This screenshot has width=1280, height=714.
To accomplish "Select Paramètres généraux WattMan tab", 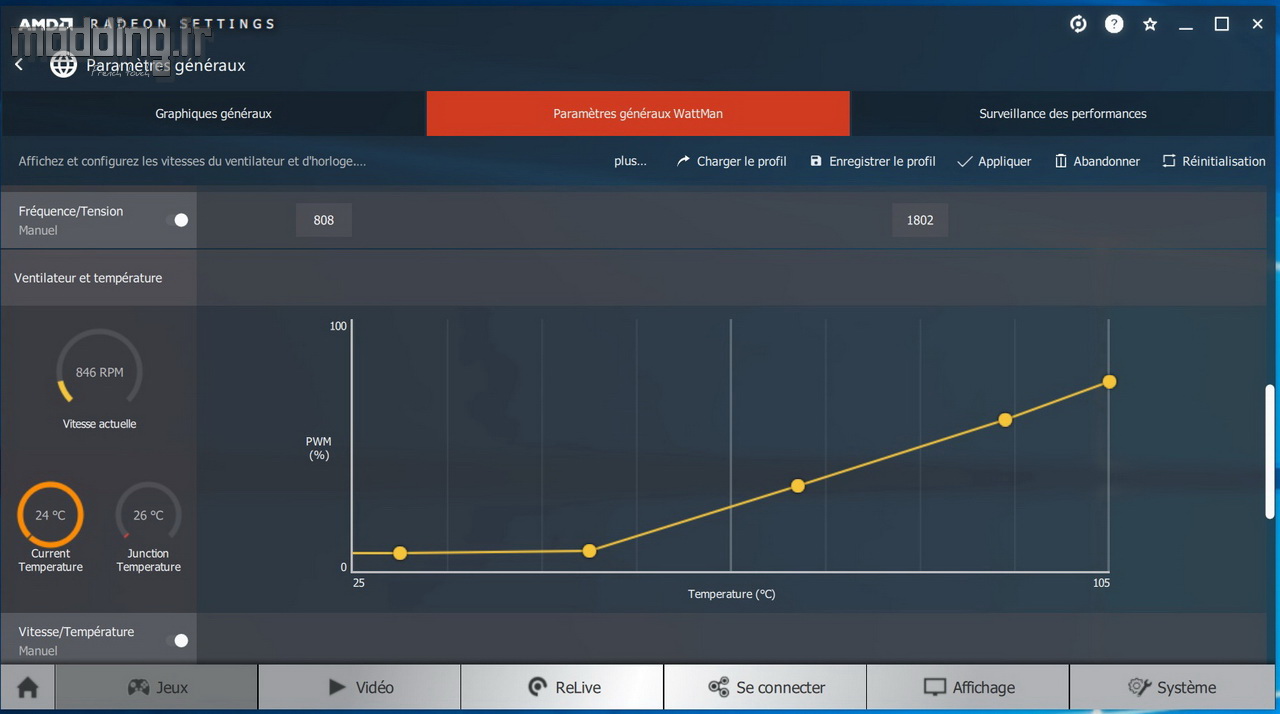I will point(638,114).
